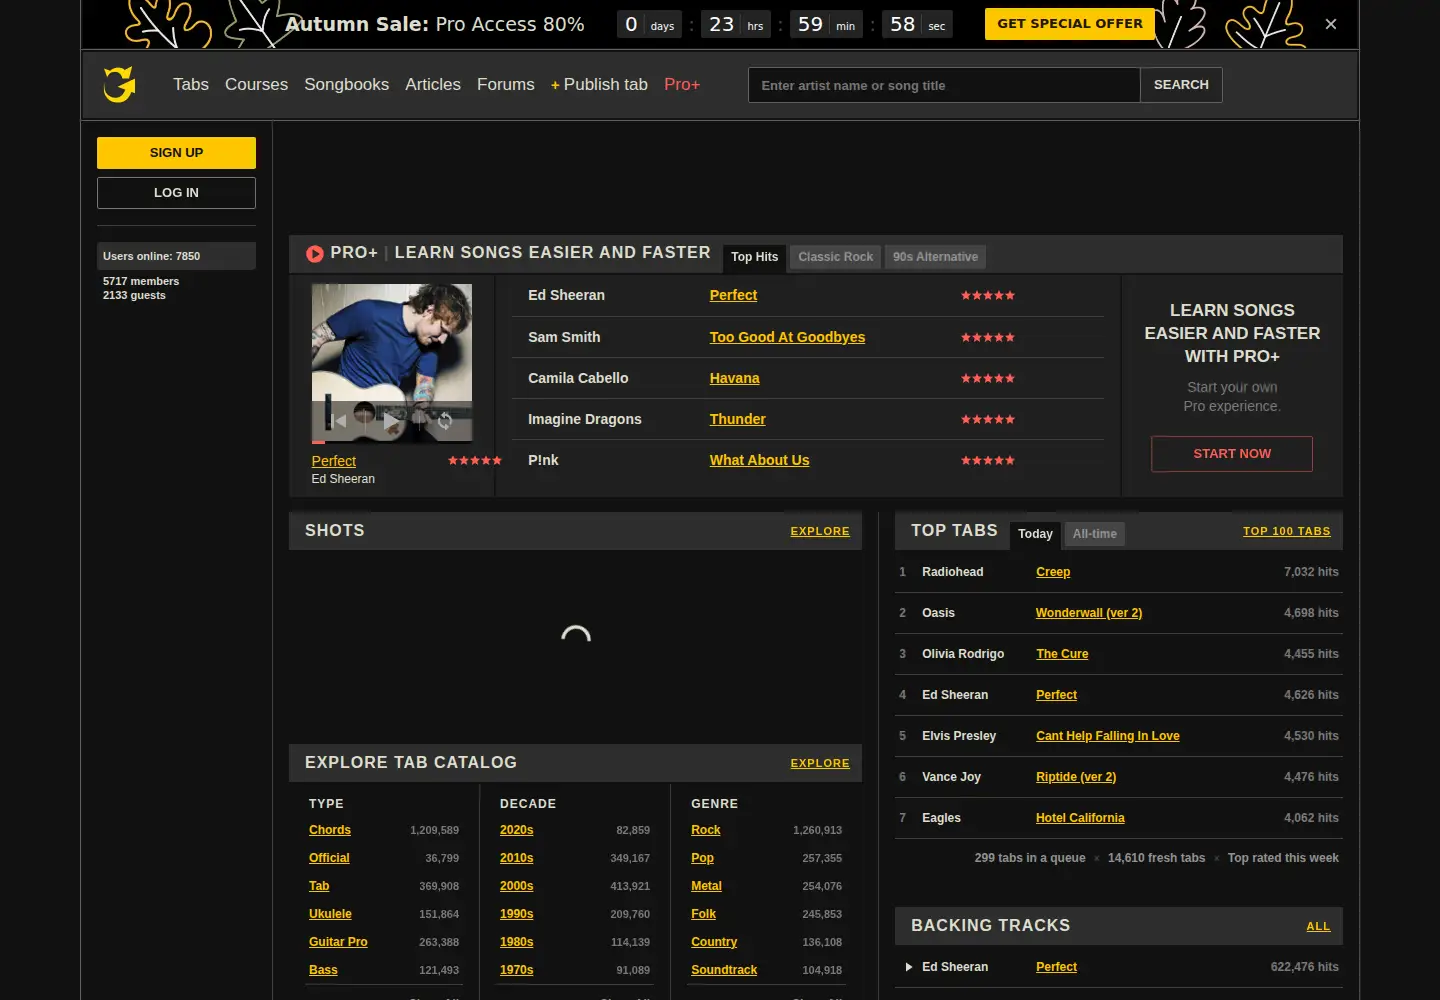
Task: Open ALL backing tracks link
Action: coord(1318,927)
